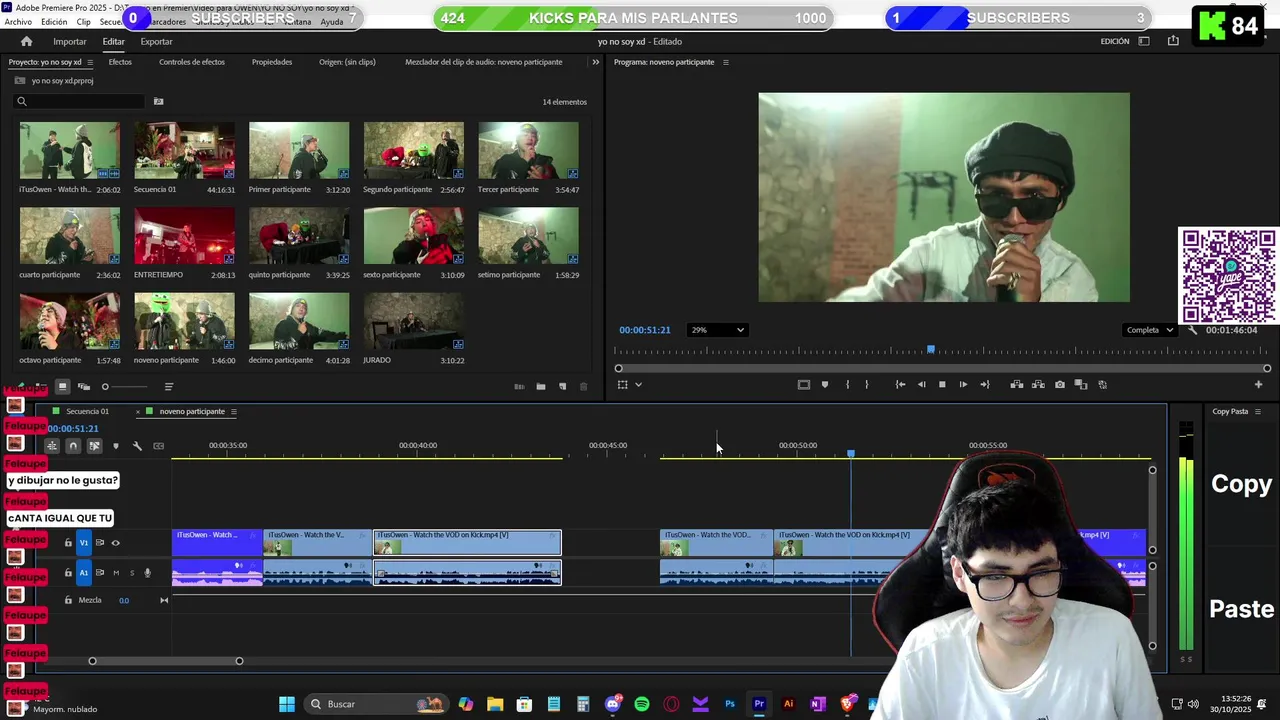The height and width of the screenshot is (720, 1280).
Task: Mark In point in Program monitor
Action: coord(847,384)
